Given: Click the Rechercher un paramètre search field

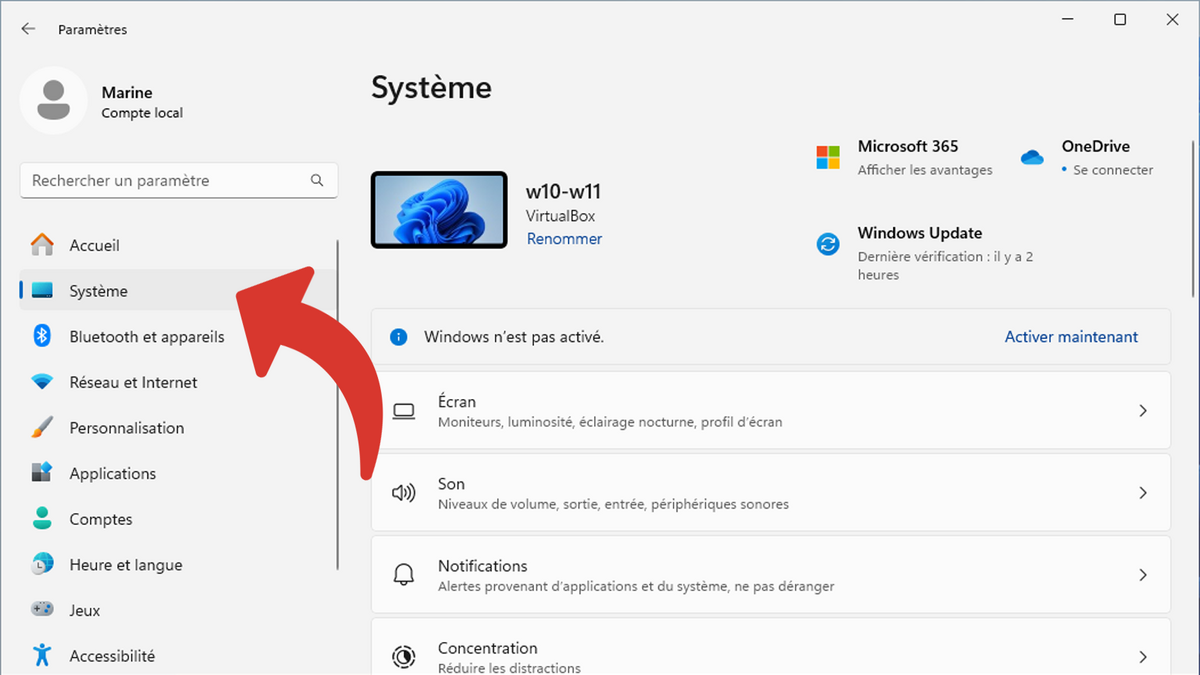Looking at the screenshot, I should tap(179, 181).
